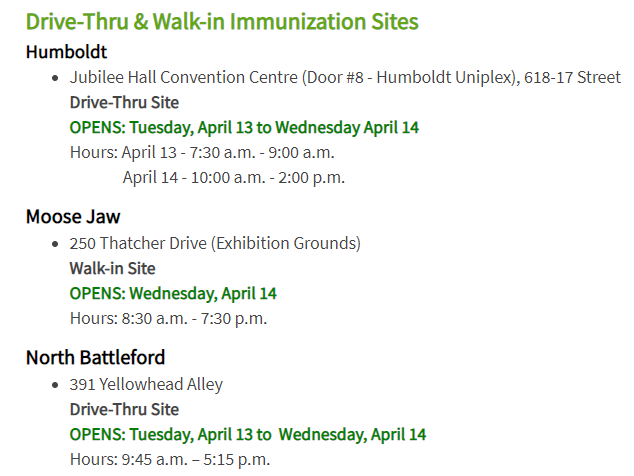
Task: Click the Drive-Thru & Walk-in Immunization Sites heading
Action: point(222,21)
